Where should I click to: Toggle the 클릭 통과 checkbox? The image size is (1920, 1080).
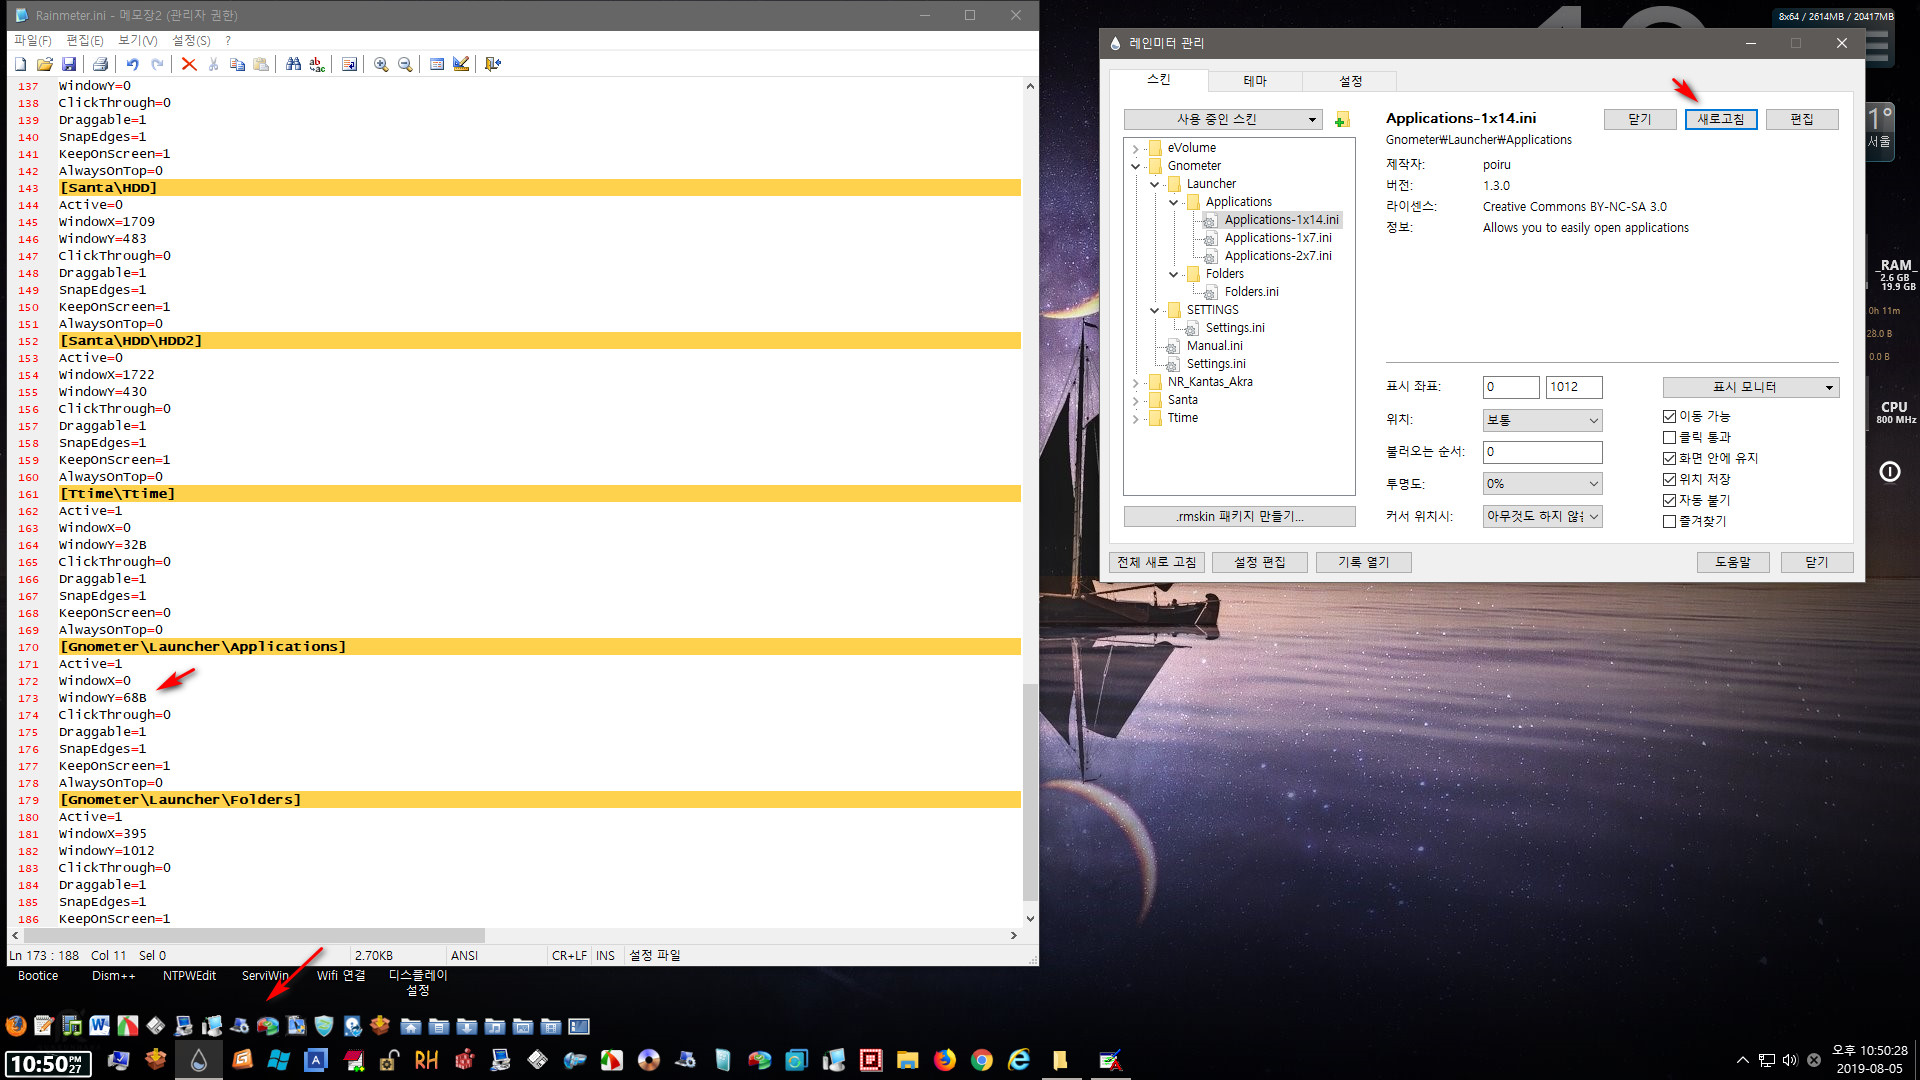tap(1669, 437)
